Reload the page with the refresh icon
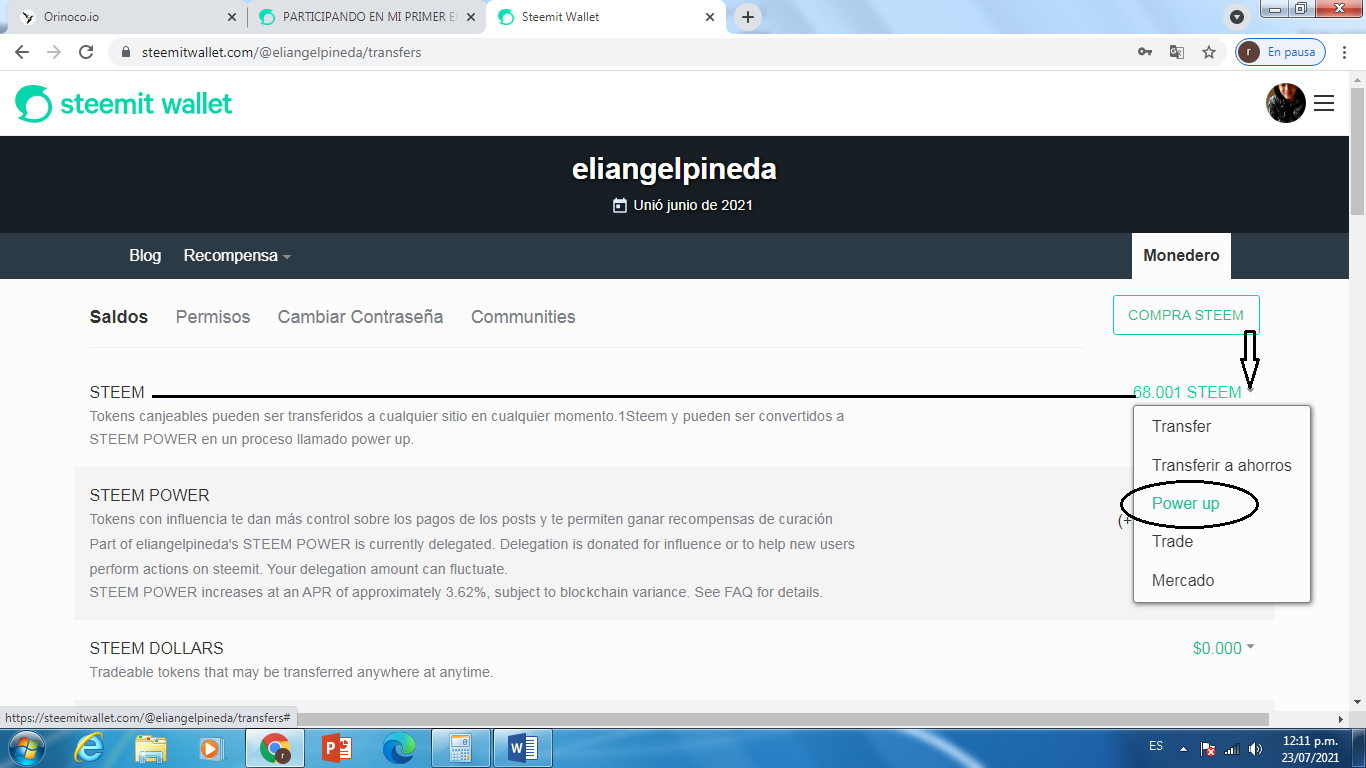Viewport: 1366px width, 768px height. pos(86,52)
